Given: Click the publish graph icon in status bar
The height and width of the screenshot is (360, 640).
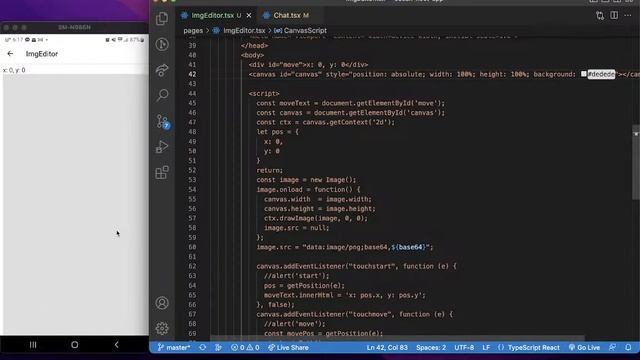Looking at the screenshot, I should (x=218, y=348).
